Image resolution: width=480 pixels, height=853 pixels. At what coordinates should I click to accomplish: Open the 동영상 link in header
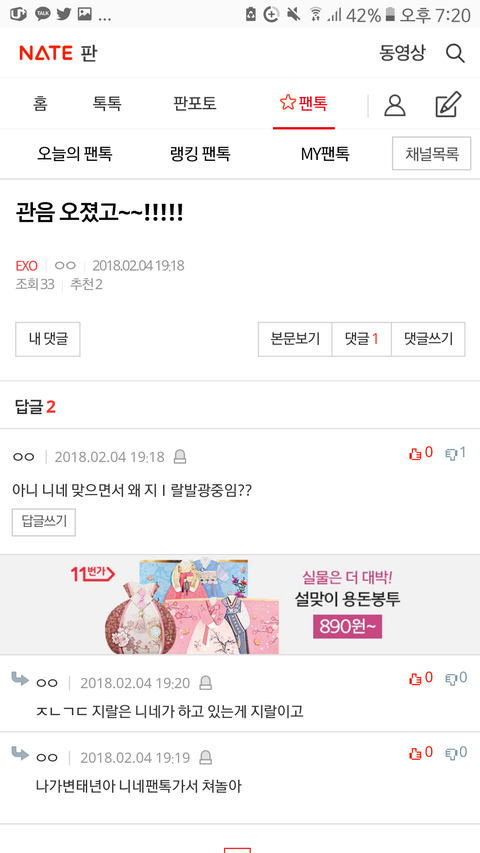point(402,53)
